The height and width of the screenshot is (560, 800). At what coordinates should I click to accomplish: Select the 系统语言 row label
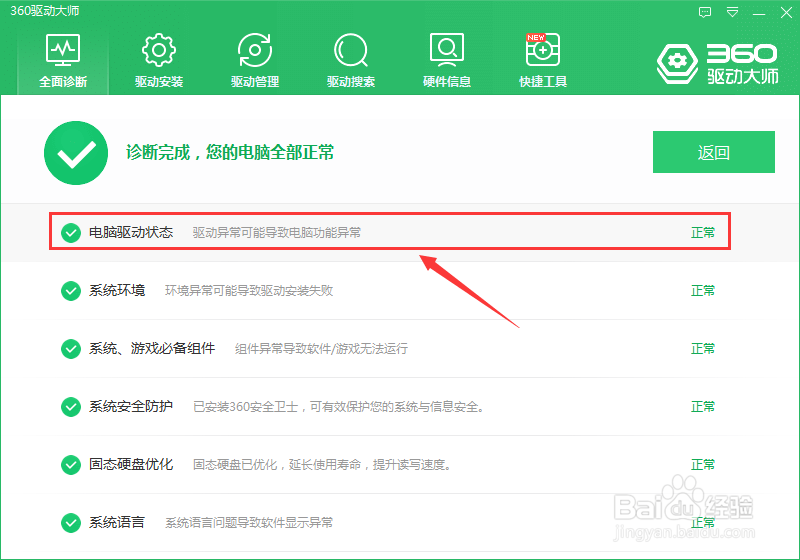(117, 522)
